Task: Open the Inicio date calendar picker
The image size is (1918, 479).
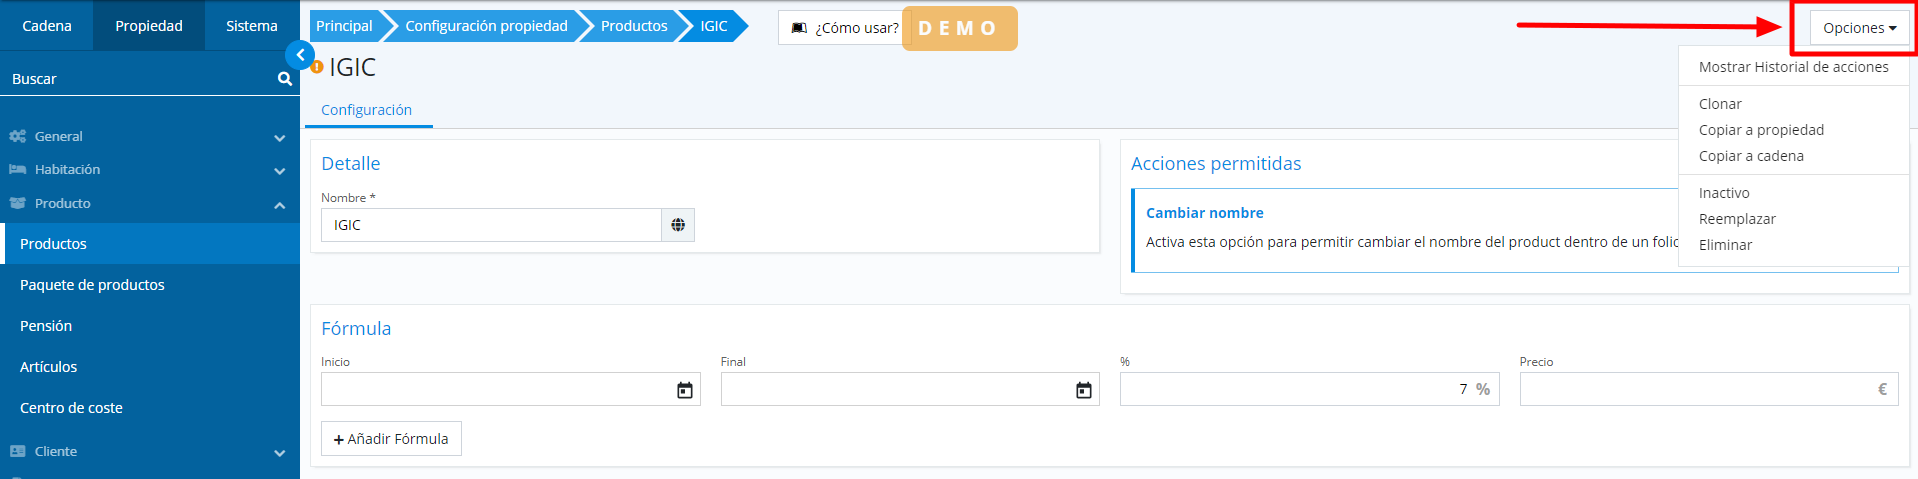Action: coord(684,390)
